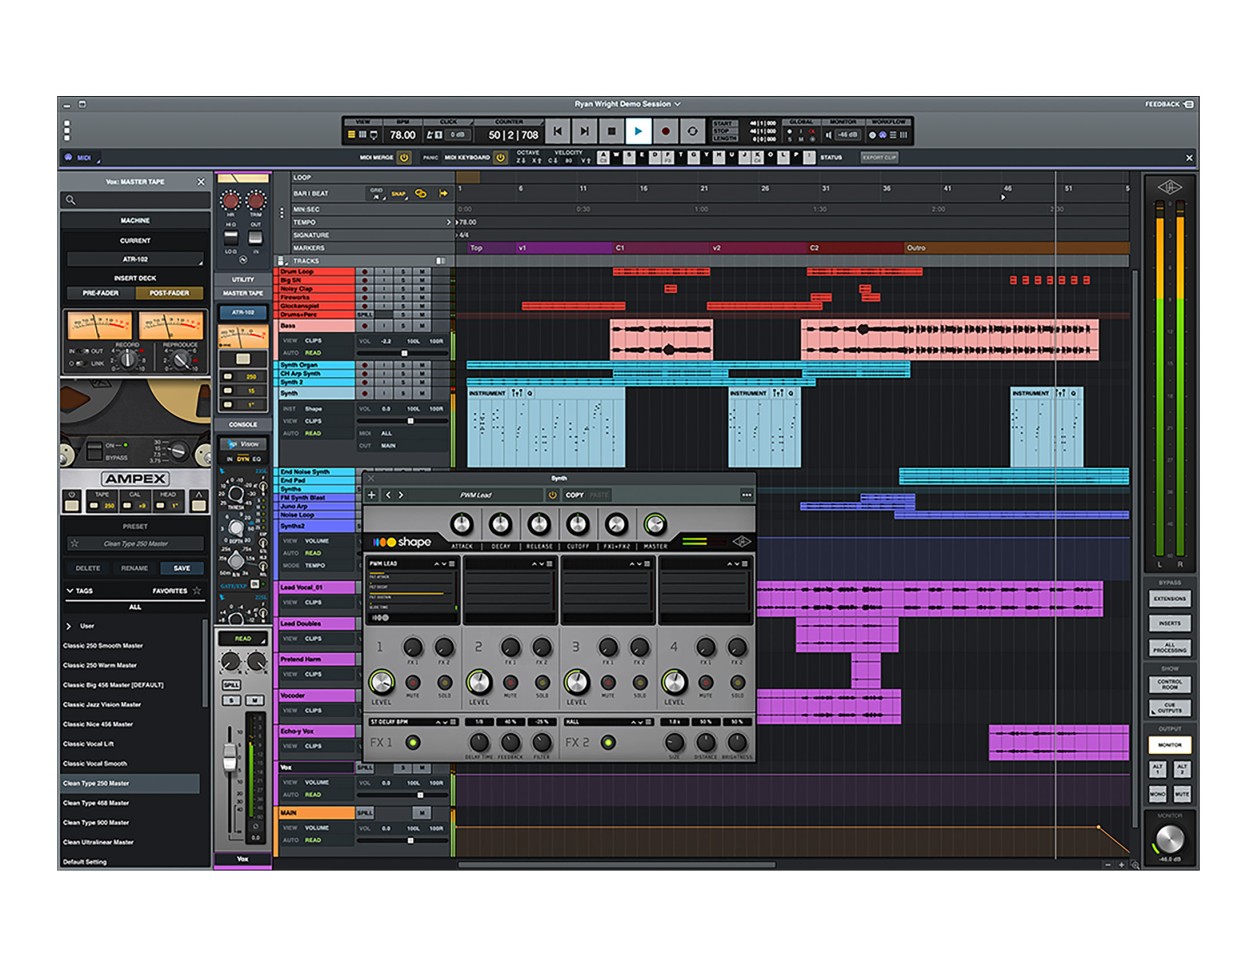
Task: Arm recording with the Record button
Action: [x=665, y=131]
